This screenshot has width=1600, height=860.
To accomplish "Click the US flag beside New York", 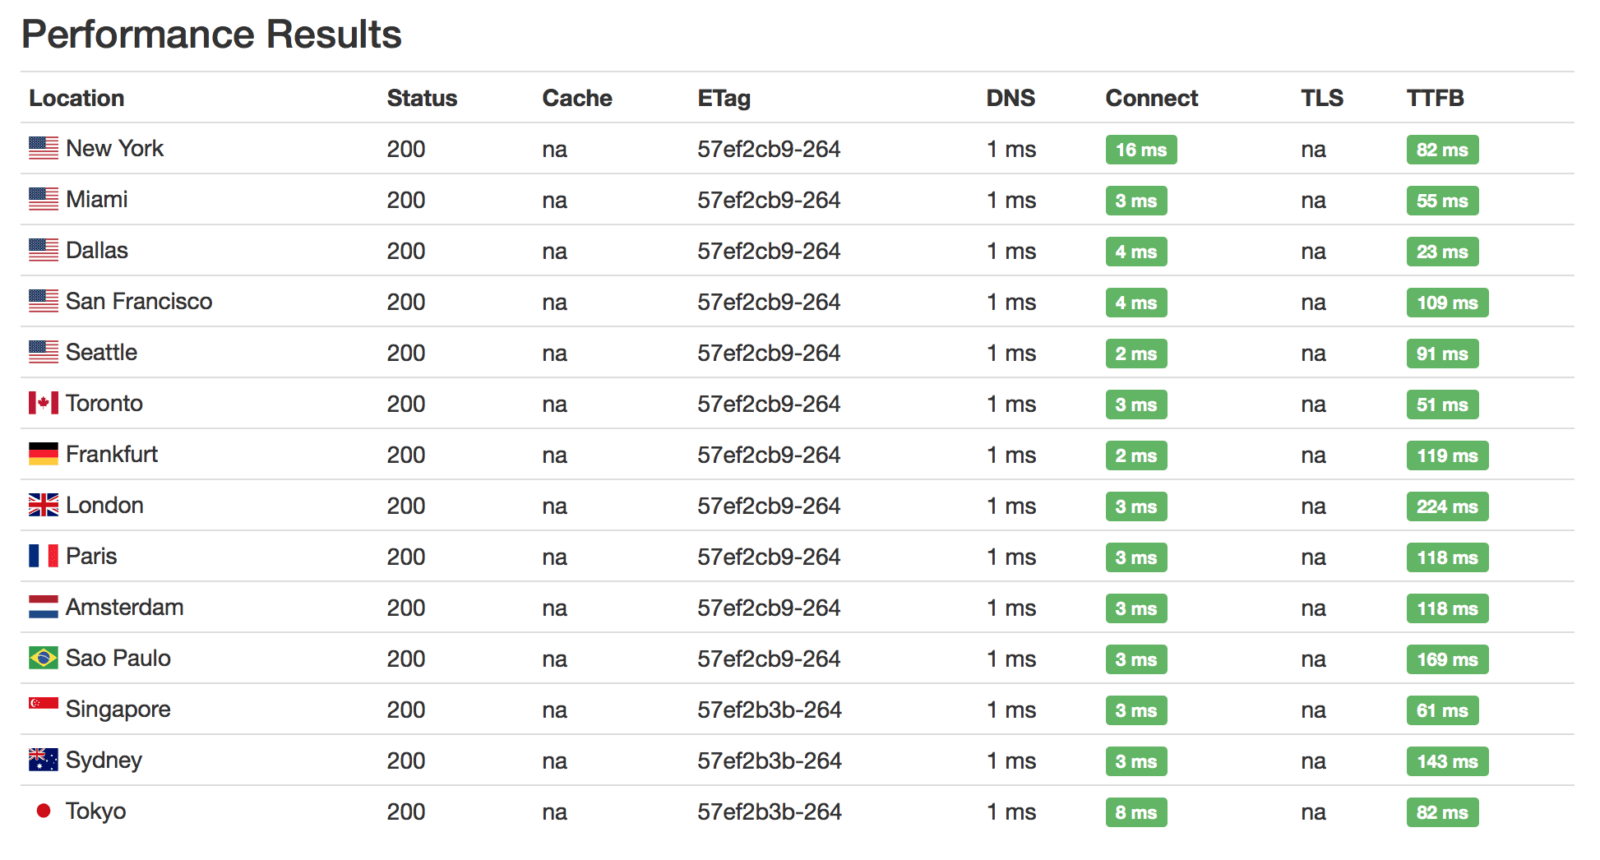I will (43, 148).
